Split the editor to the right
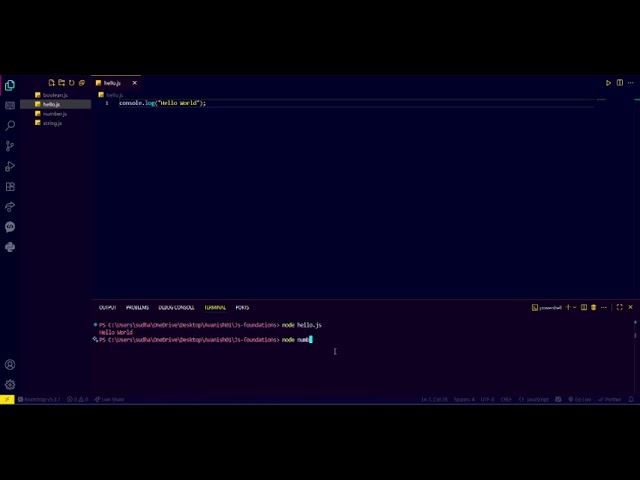 (620, 83)
